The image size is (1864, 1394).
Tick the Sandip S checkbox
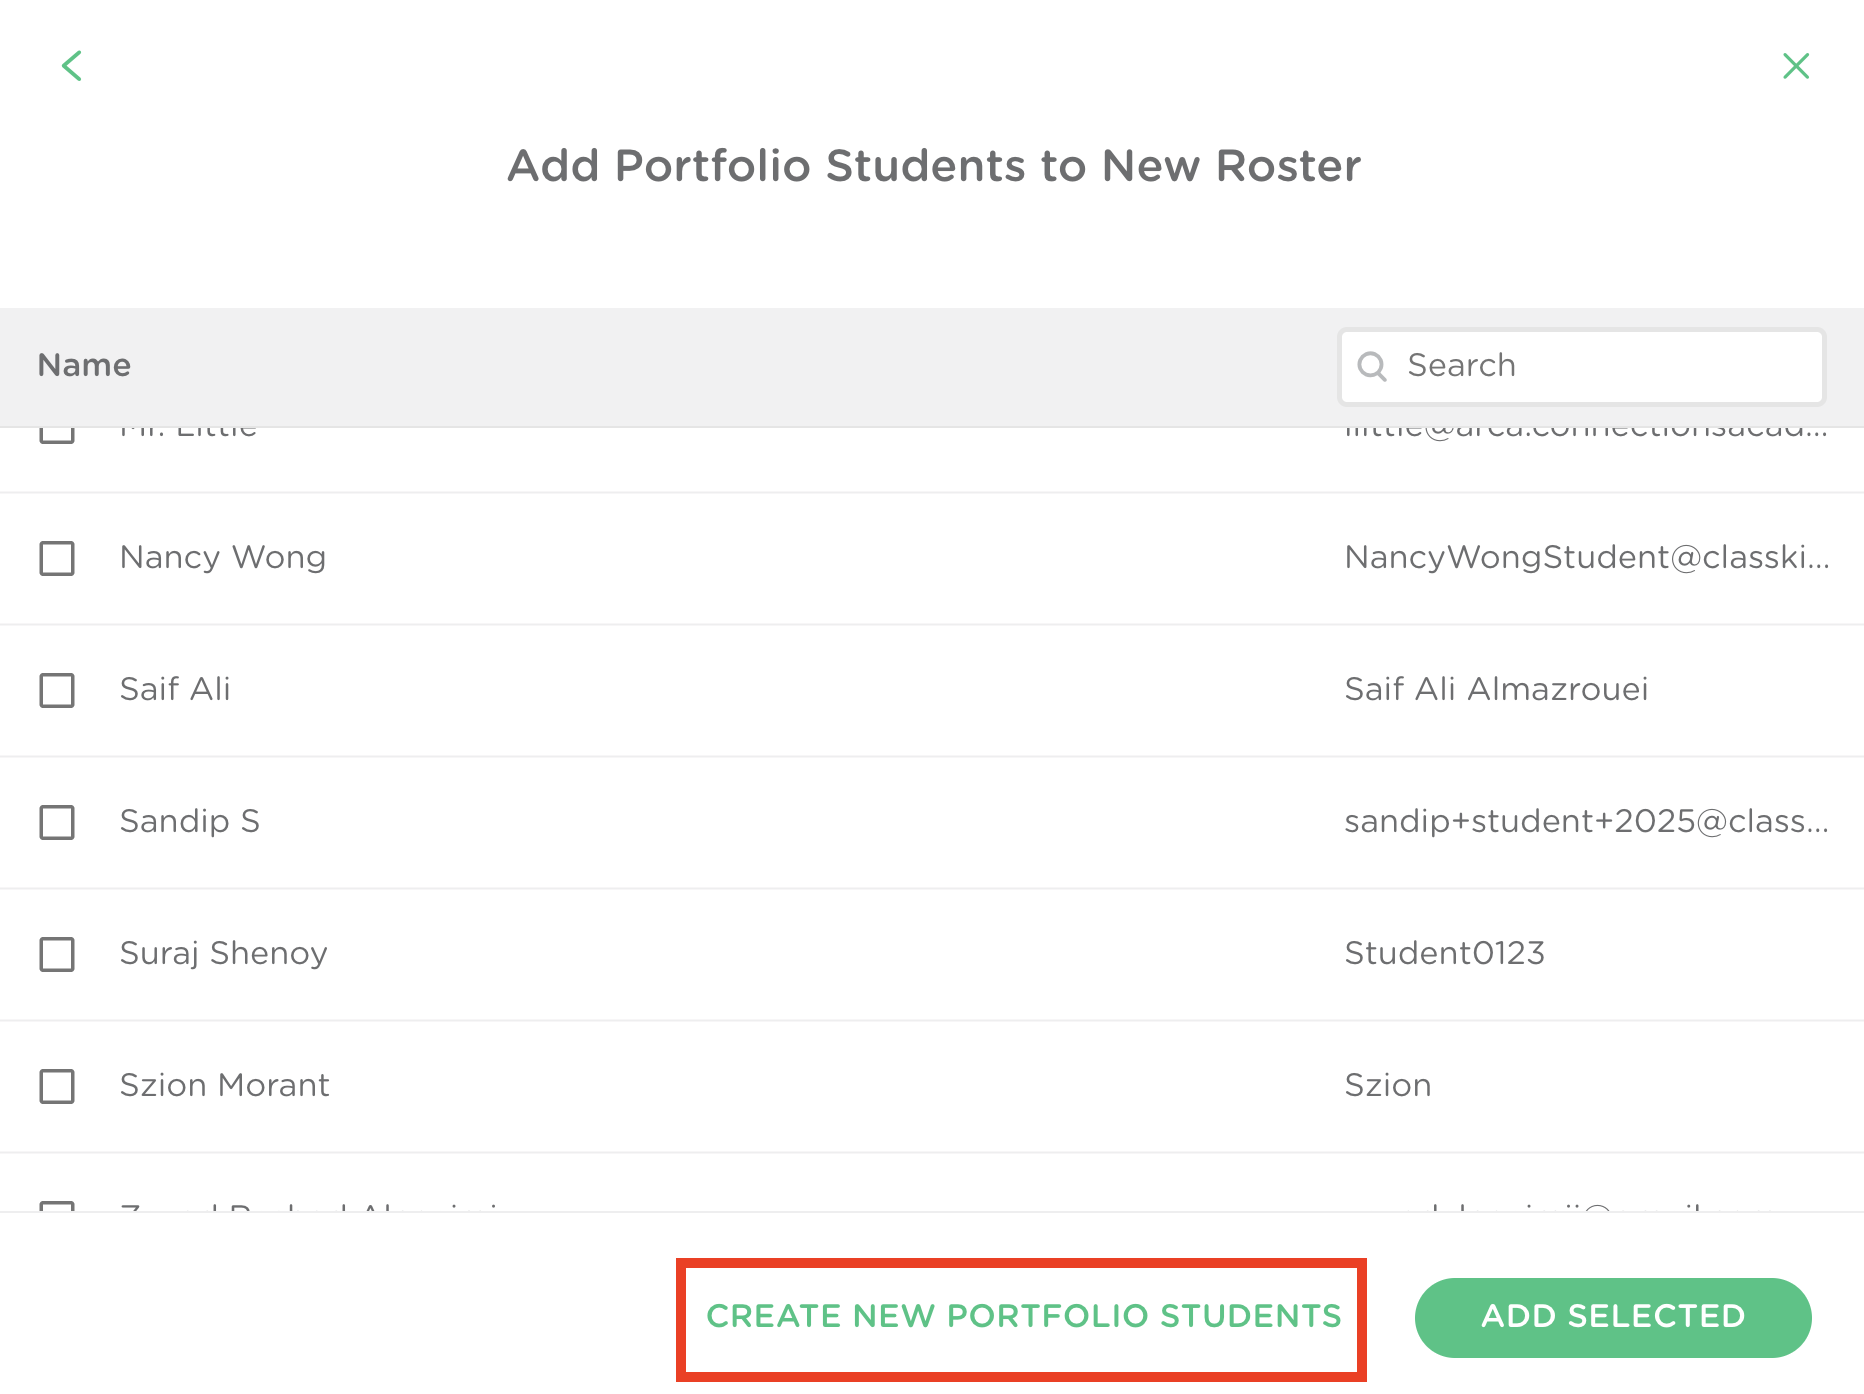point(57,822)
